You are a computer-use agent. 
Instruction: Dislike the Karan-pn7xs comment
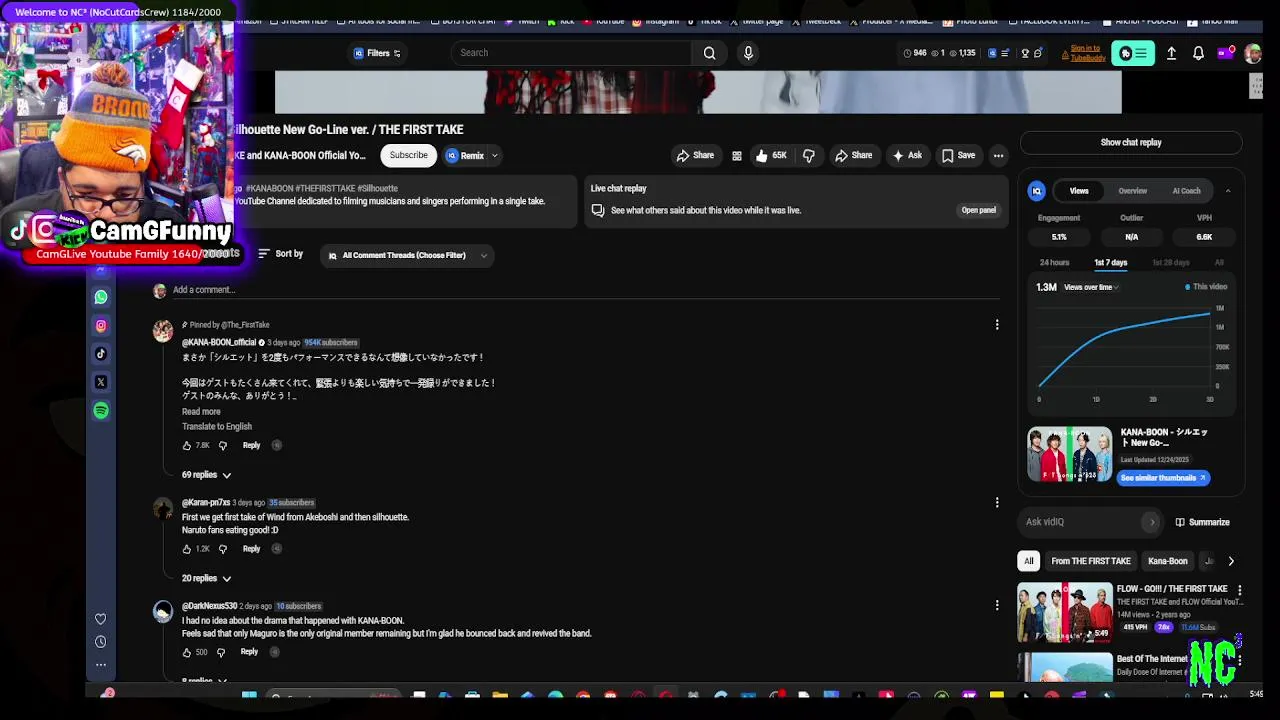point(223,549)
